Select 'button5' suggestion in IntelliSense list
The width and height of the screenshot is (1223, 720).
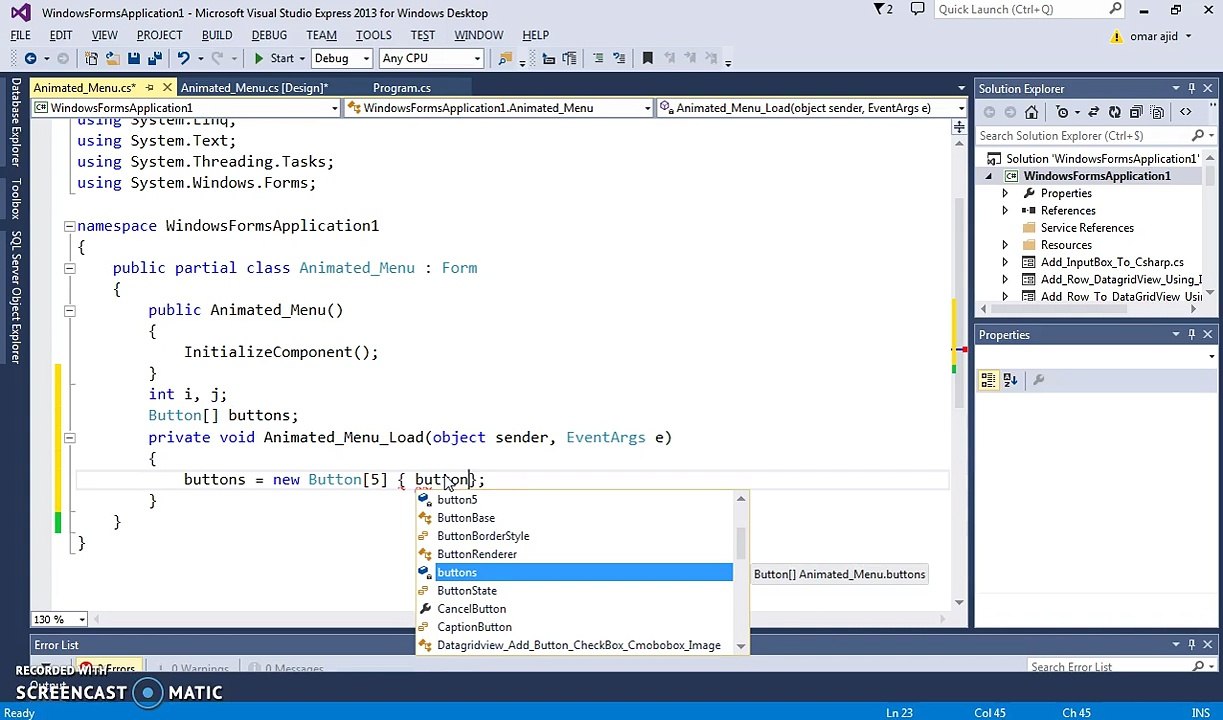click(x=575, y=500)
